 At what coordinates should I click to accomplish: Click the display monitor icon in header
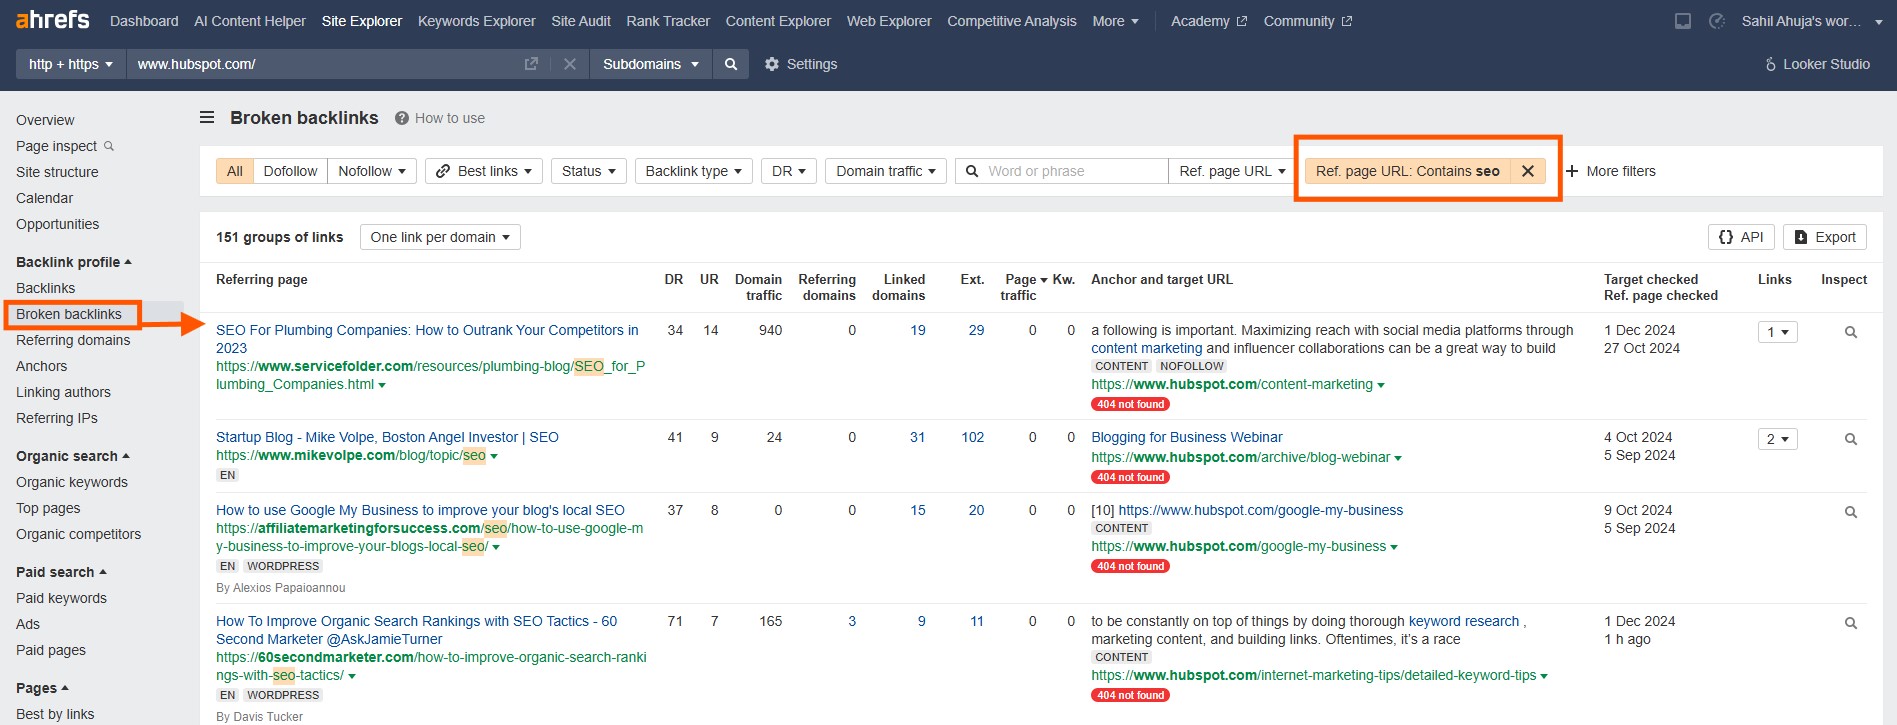click(x=1683, y=21)
